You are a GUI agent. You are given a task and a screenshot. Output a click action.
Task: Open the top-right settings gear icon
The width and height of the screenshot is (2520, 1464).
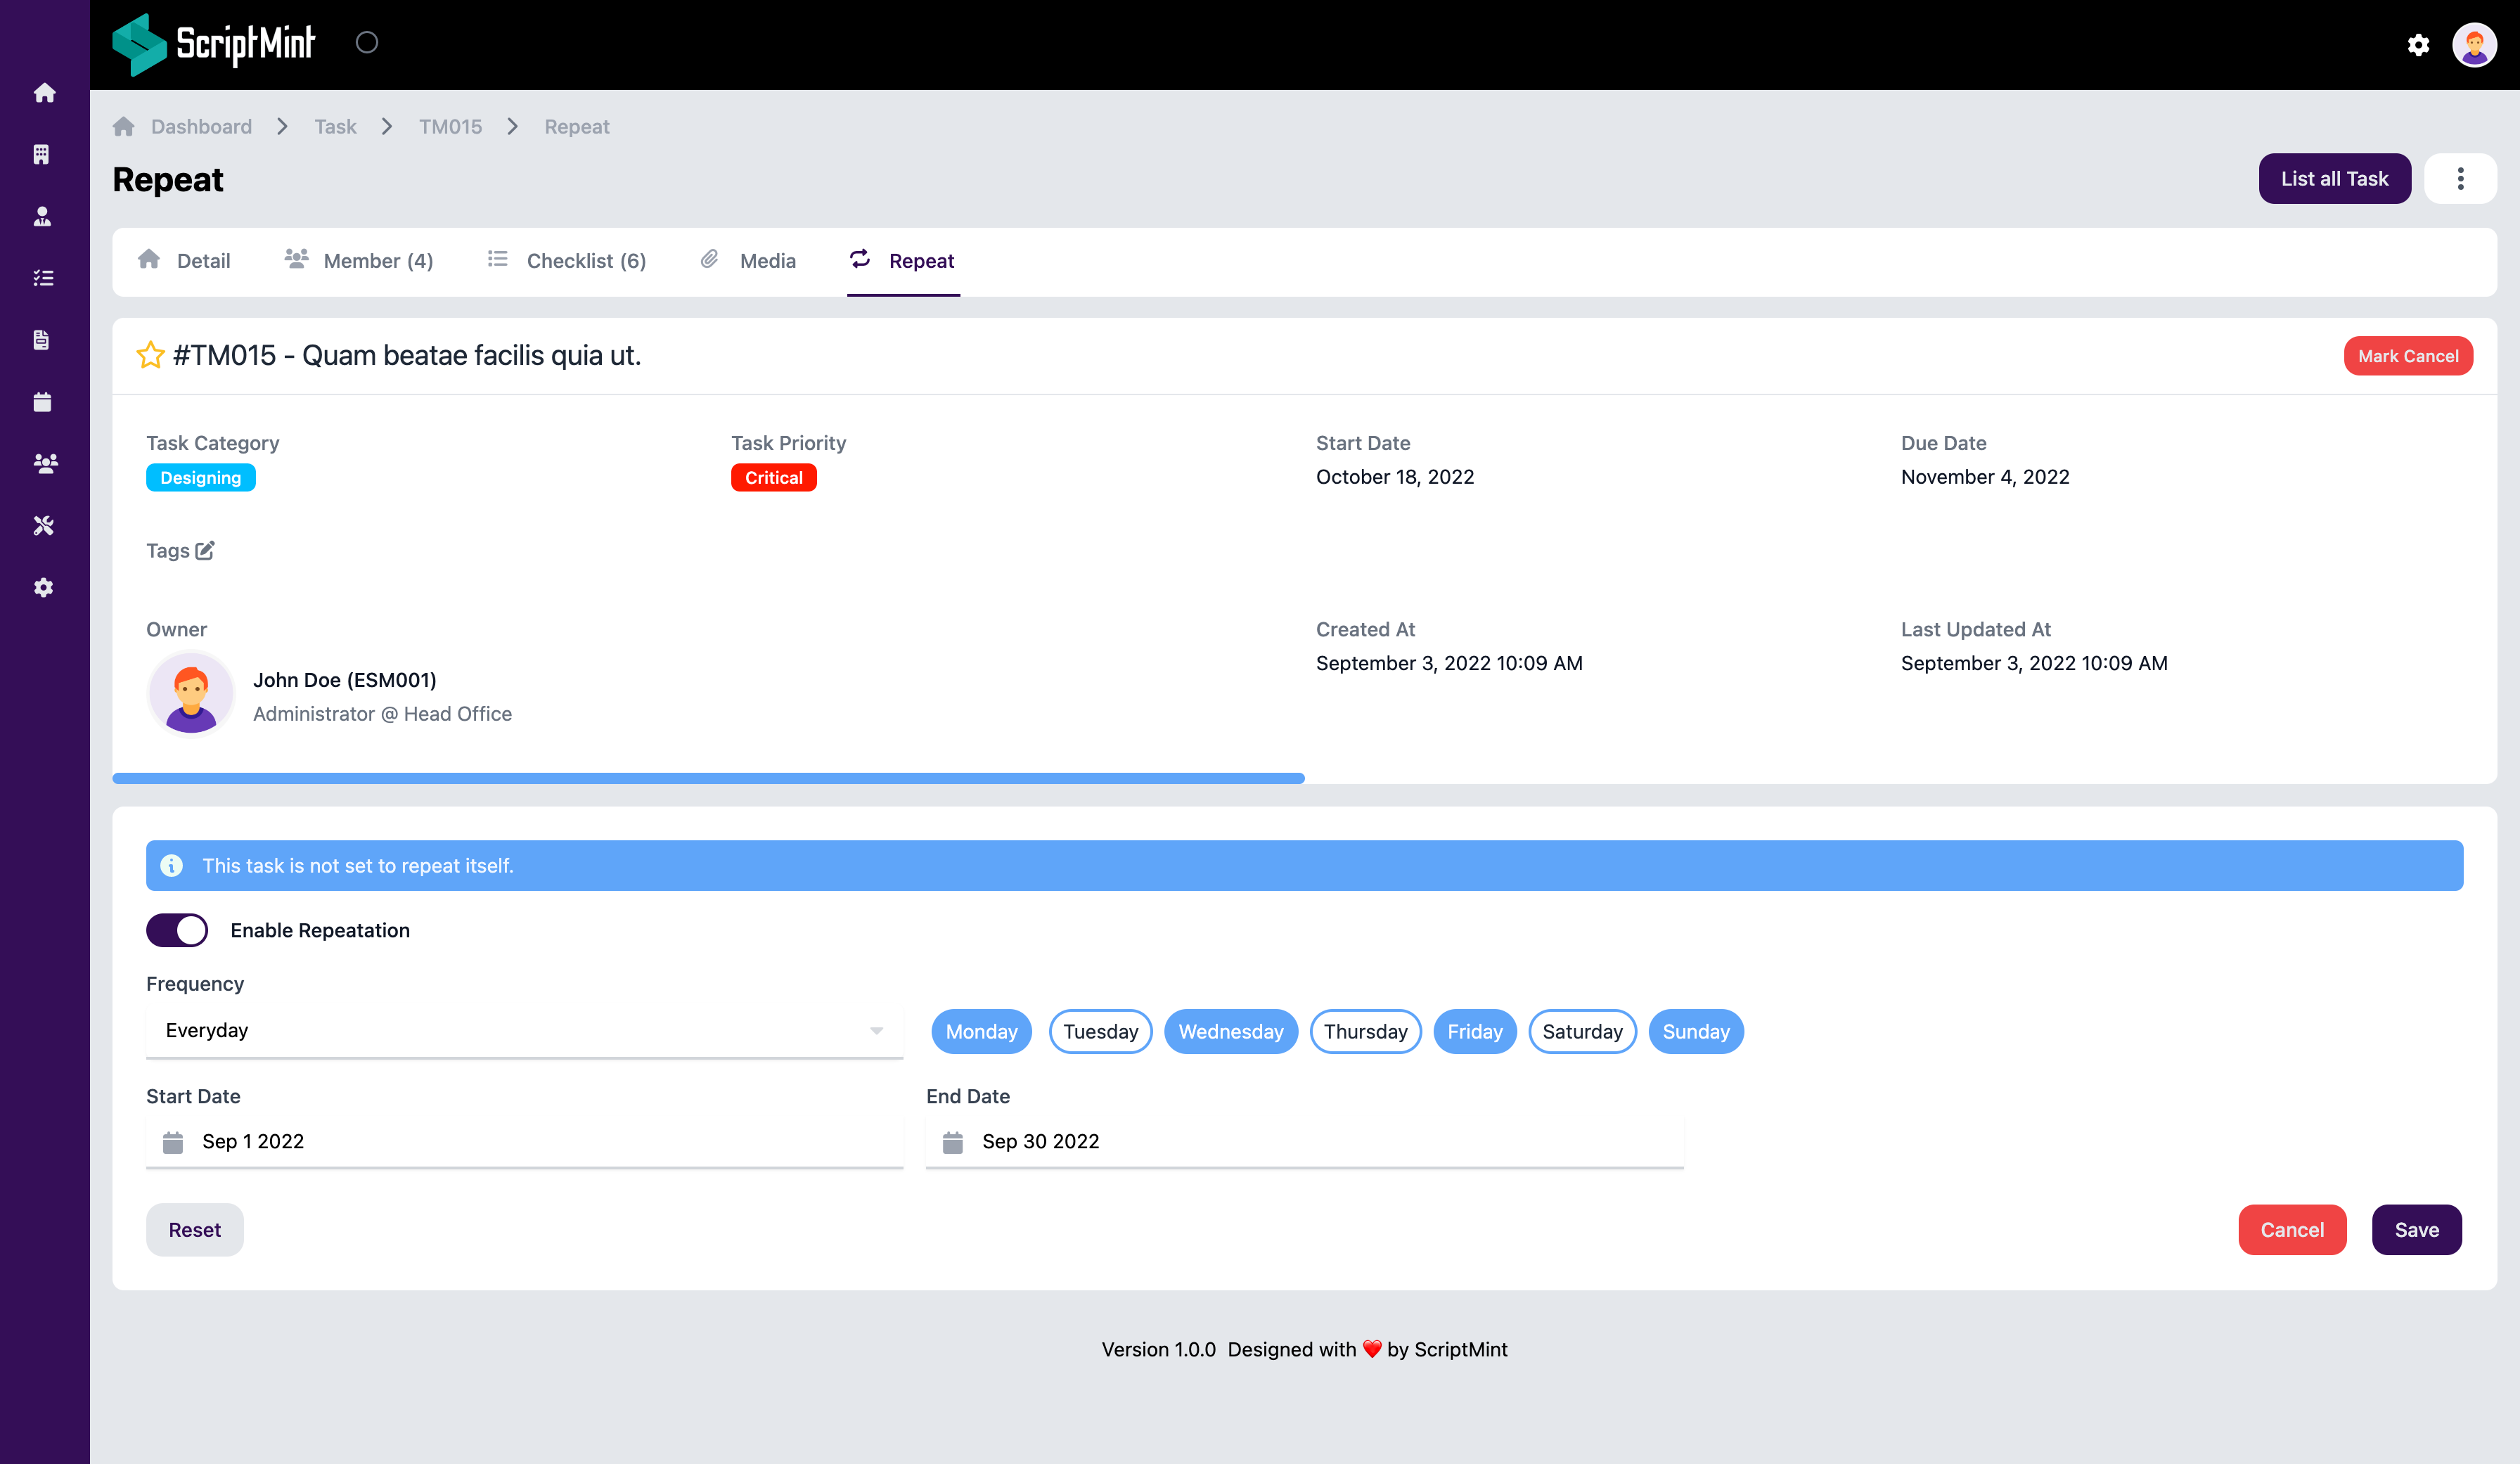(2418, 45)
